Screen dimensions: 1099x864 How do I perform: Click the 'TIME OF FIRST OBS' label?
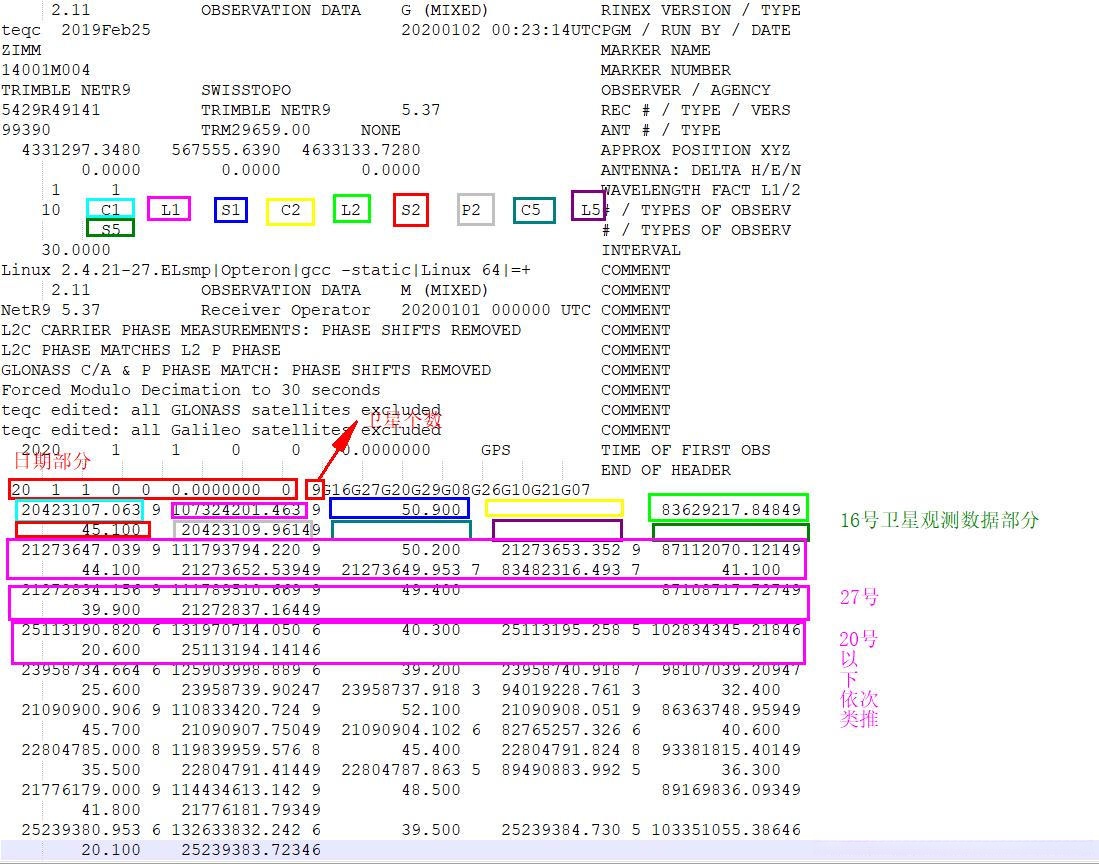point(685,450)
